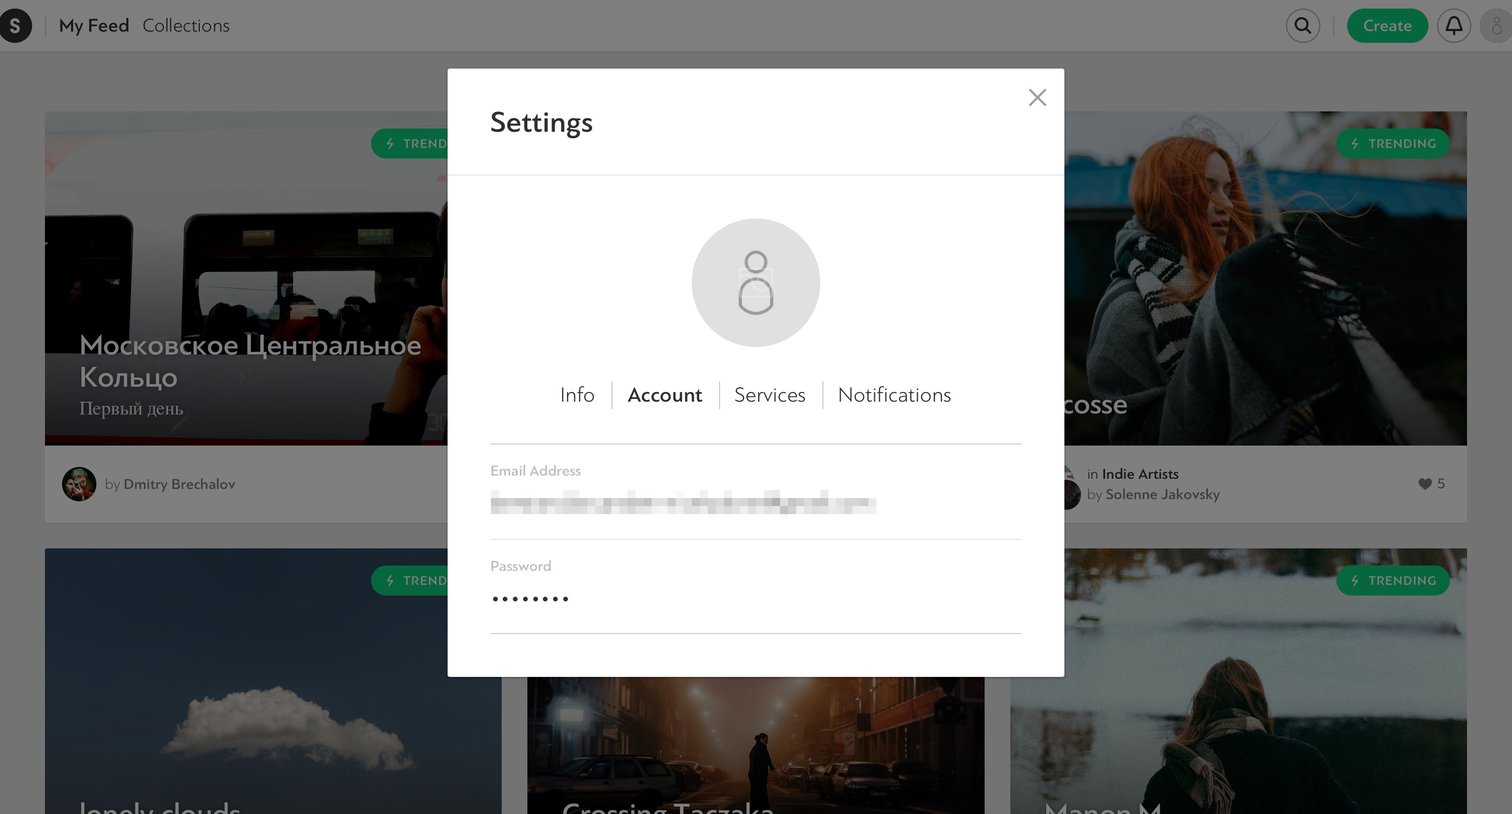Click the S logo in the header
This screenshot has width=1512, height=814.
(14, 26)
